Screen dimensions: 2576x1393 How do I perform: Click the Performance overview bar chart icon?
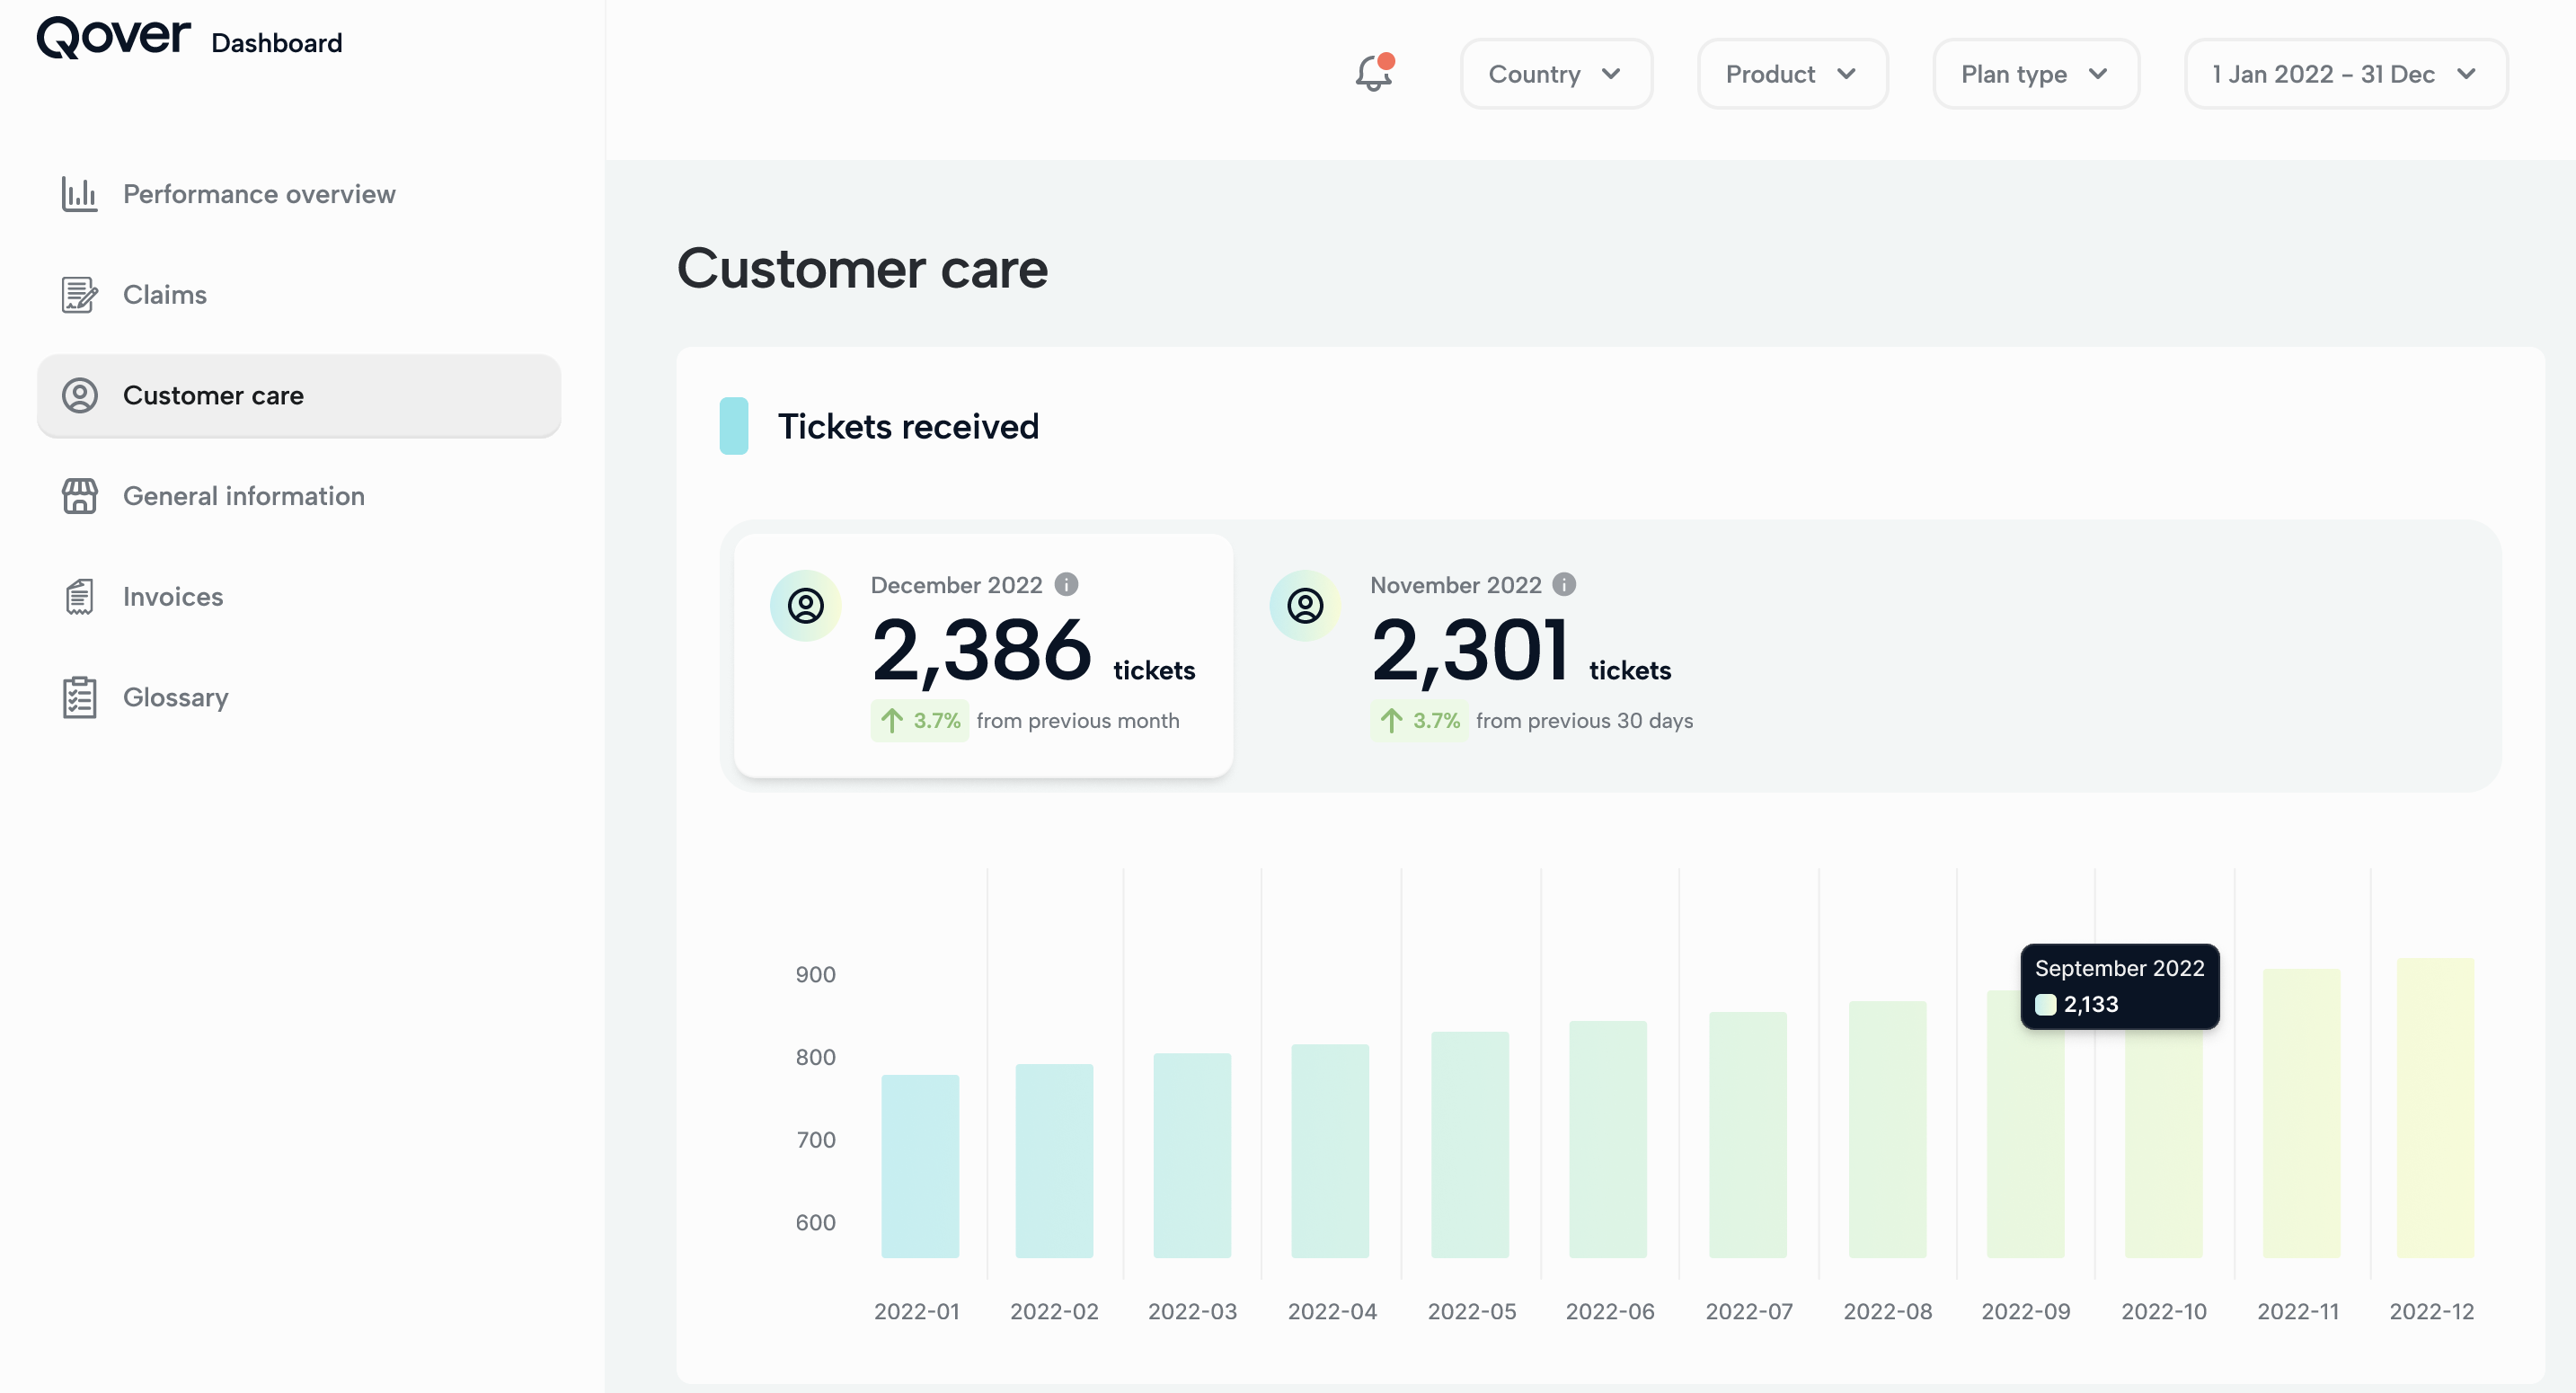pos(79,194)
